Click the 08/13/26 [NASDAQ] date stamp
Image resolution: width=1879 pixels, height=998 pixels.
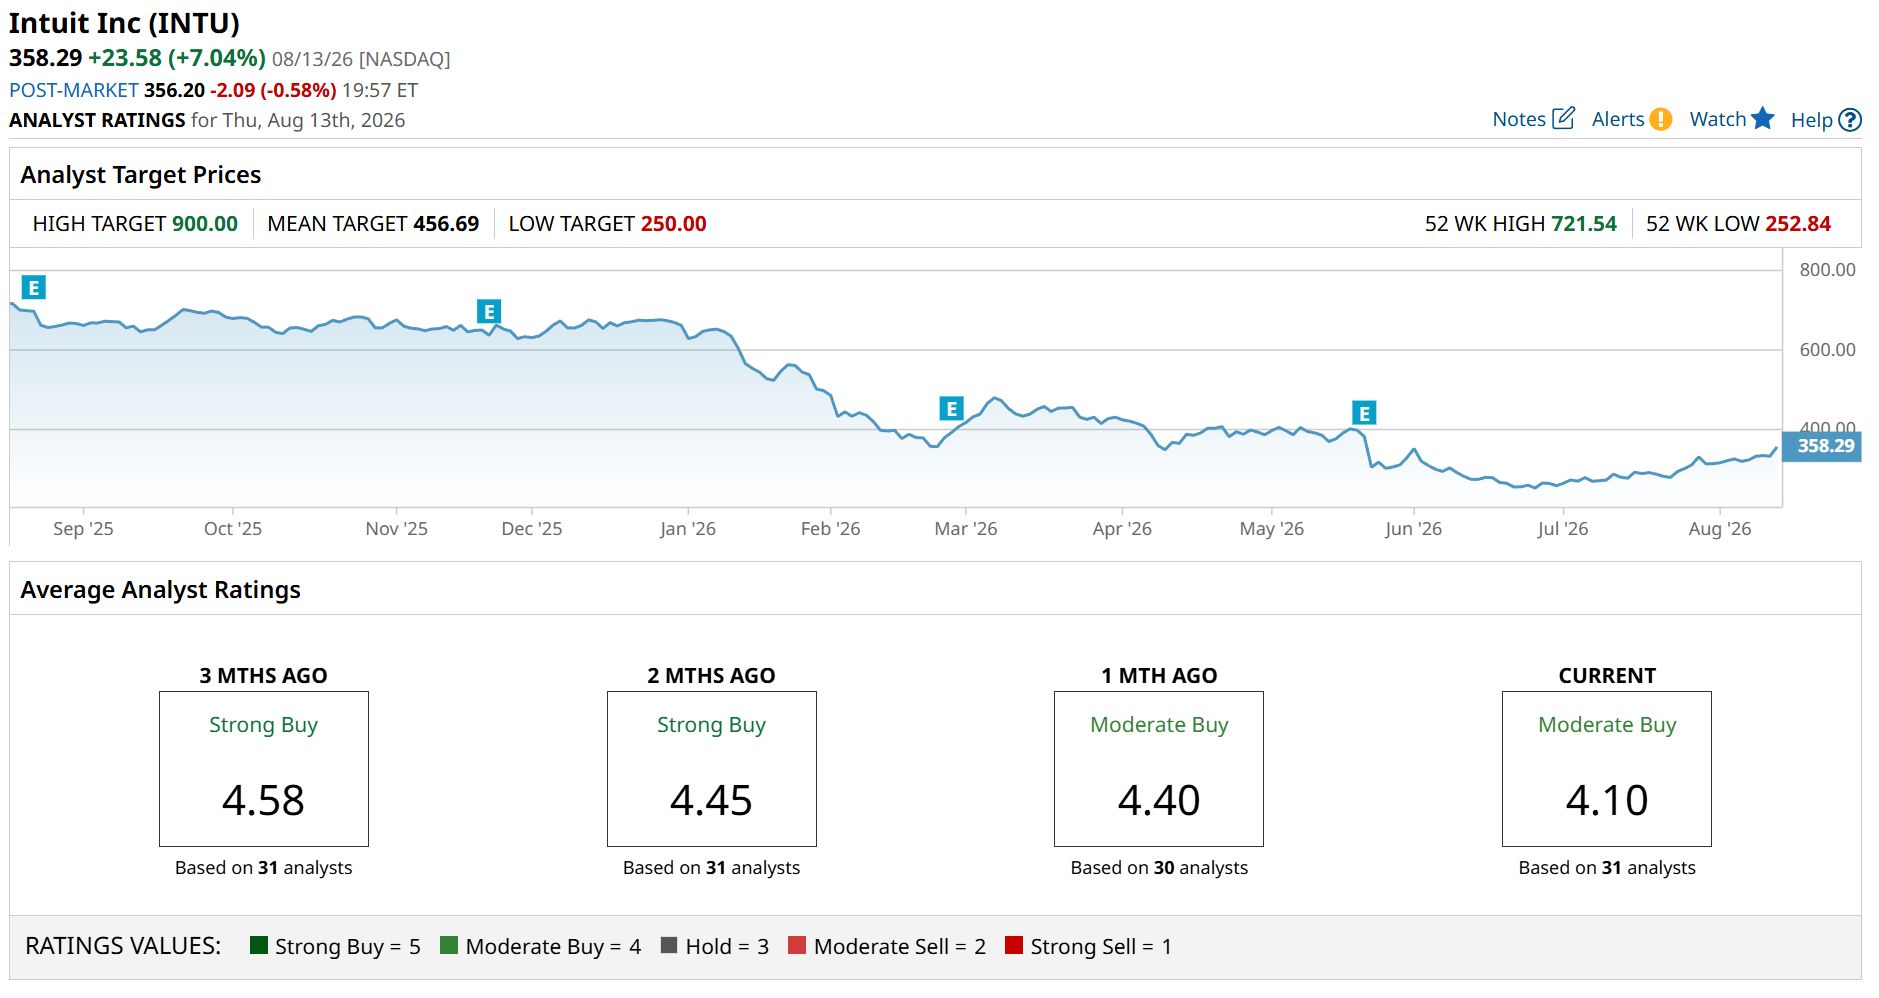click(361, 59)
